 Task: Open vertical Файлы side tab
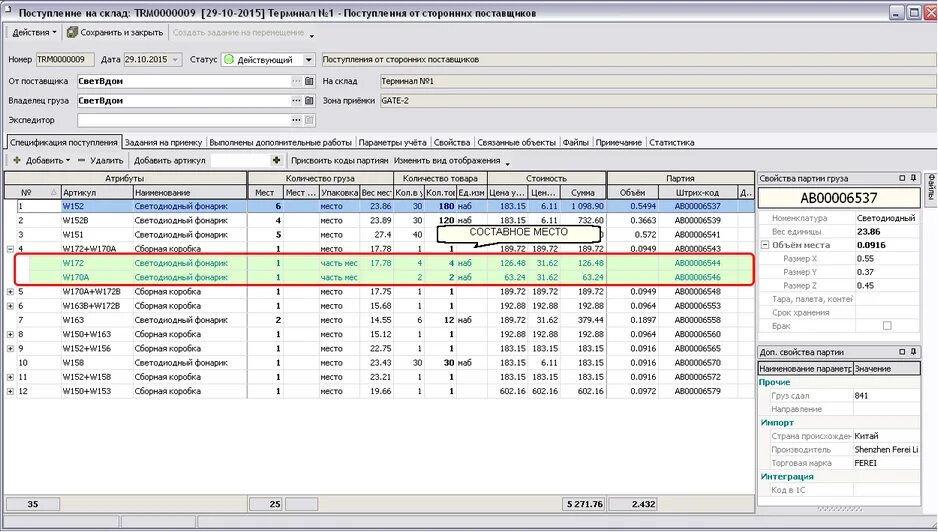pyautogui.click(x=931, y=189)
